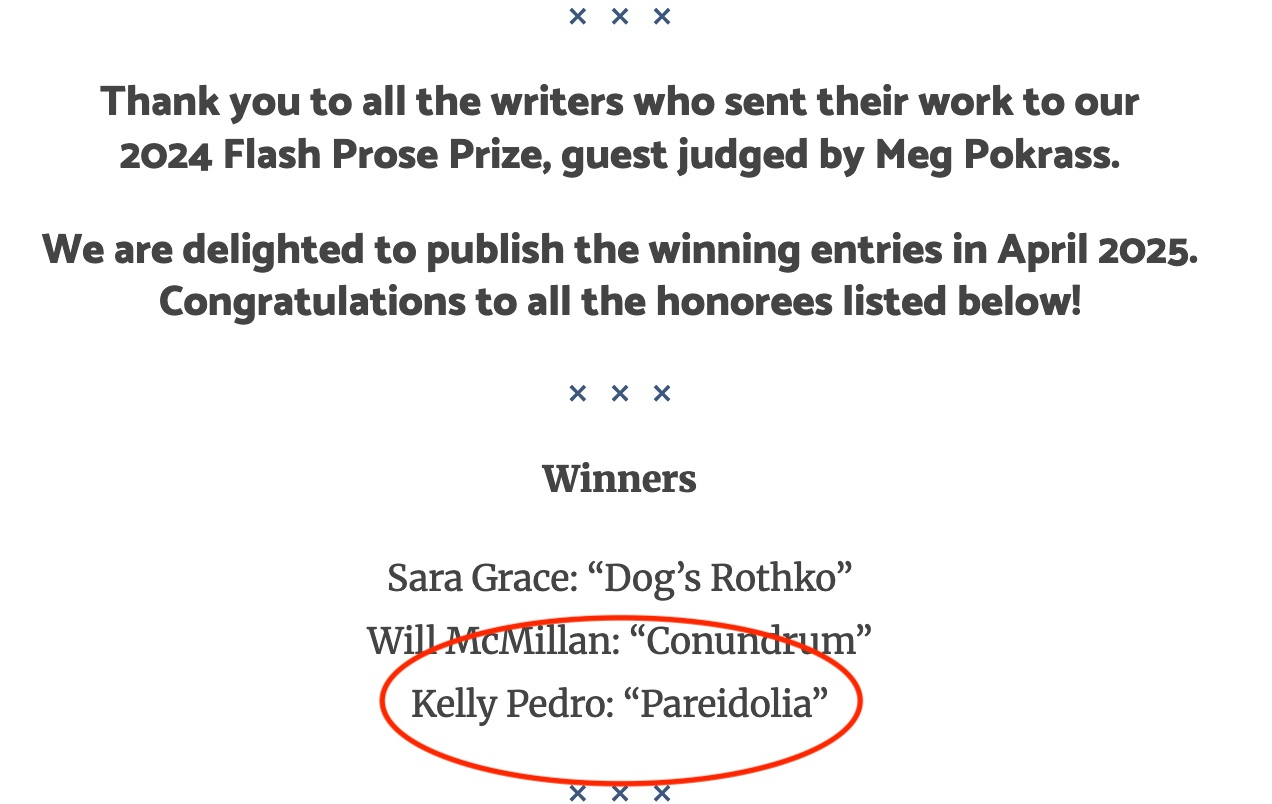Click the first X in the bottom divider
This screenshot has width=1272, height=804.
click(577, 794)
